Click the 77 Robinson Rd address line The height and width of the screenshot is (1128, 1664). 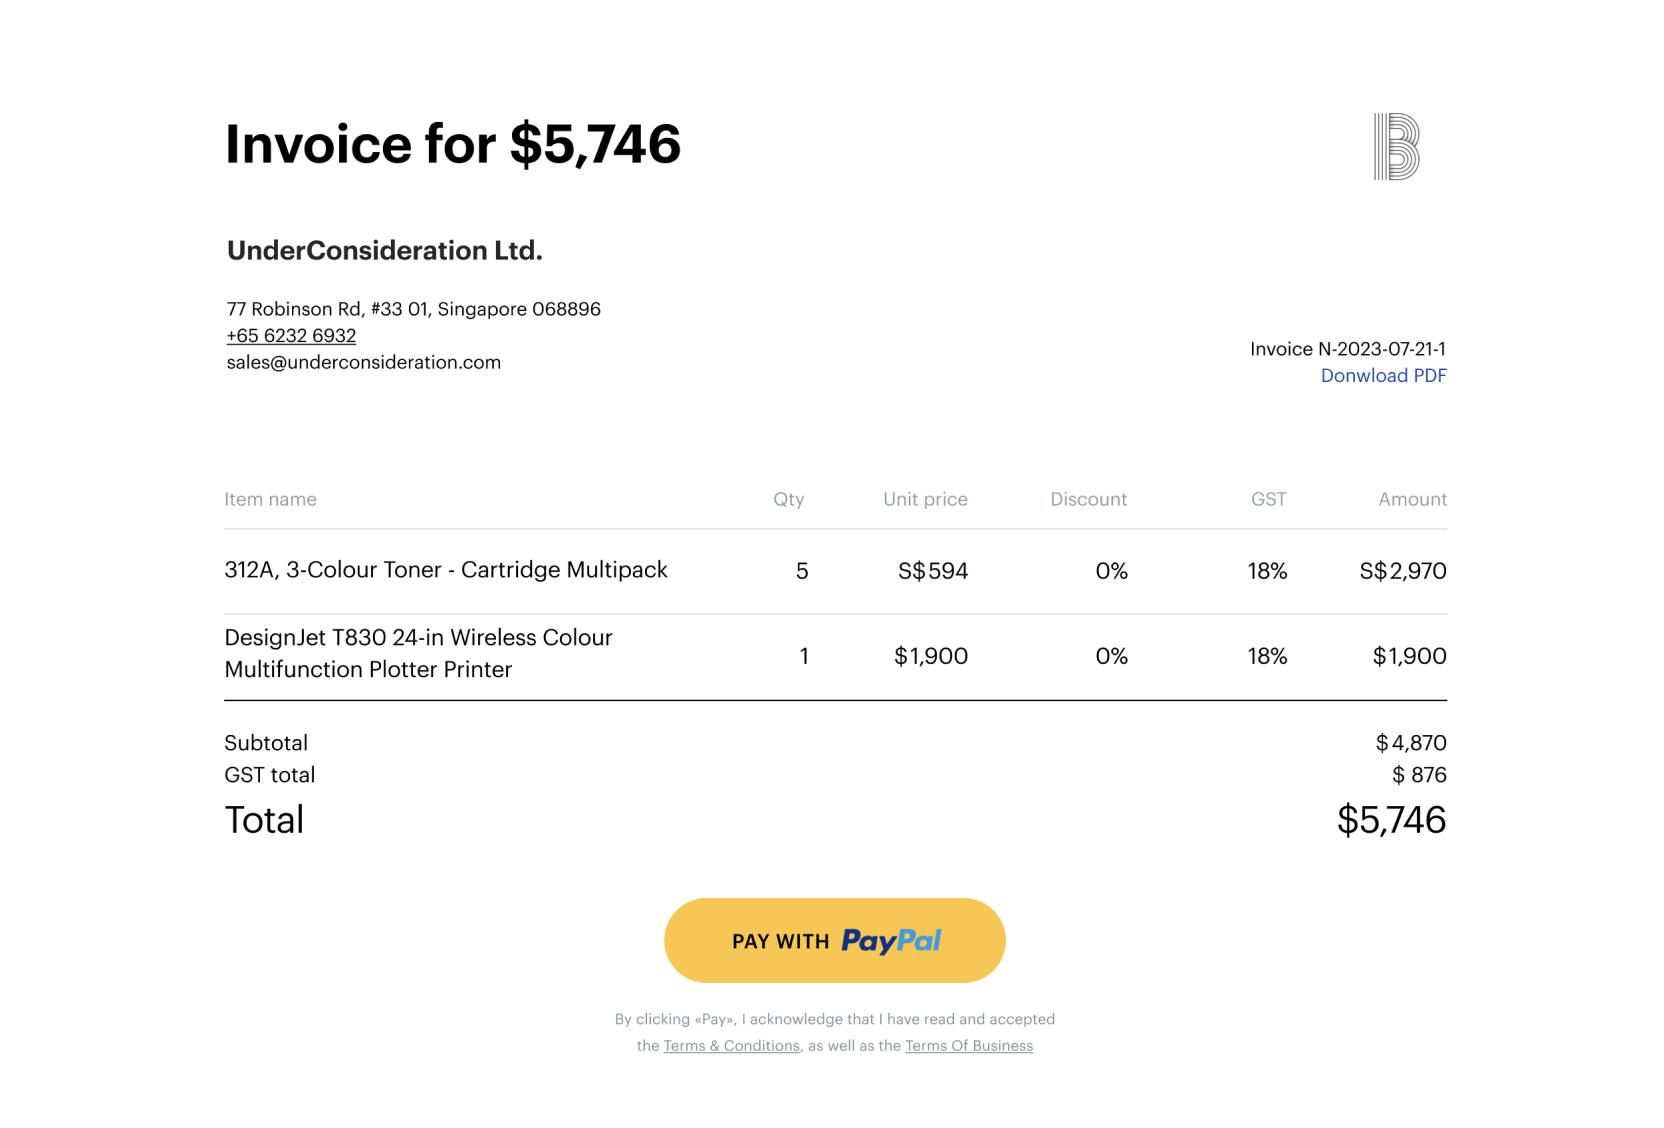413,309
